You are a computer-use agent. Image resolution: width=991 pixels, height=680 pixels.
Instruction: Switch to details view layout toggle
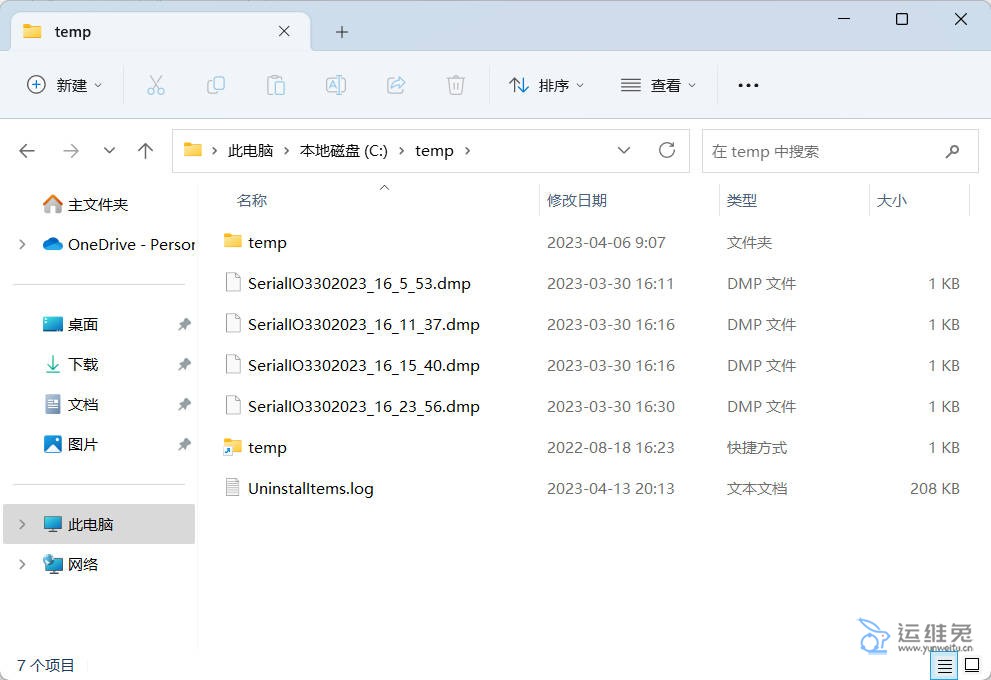coord(944,665)
